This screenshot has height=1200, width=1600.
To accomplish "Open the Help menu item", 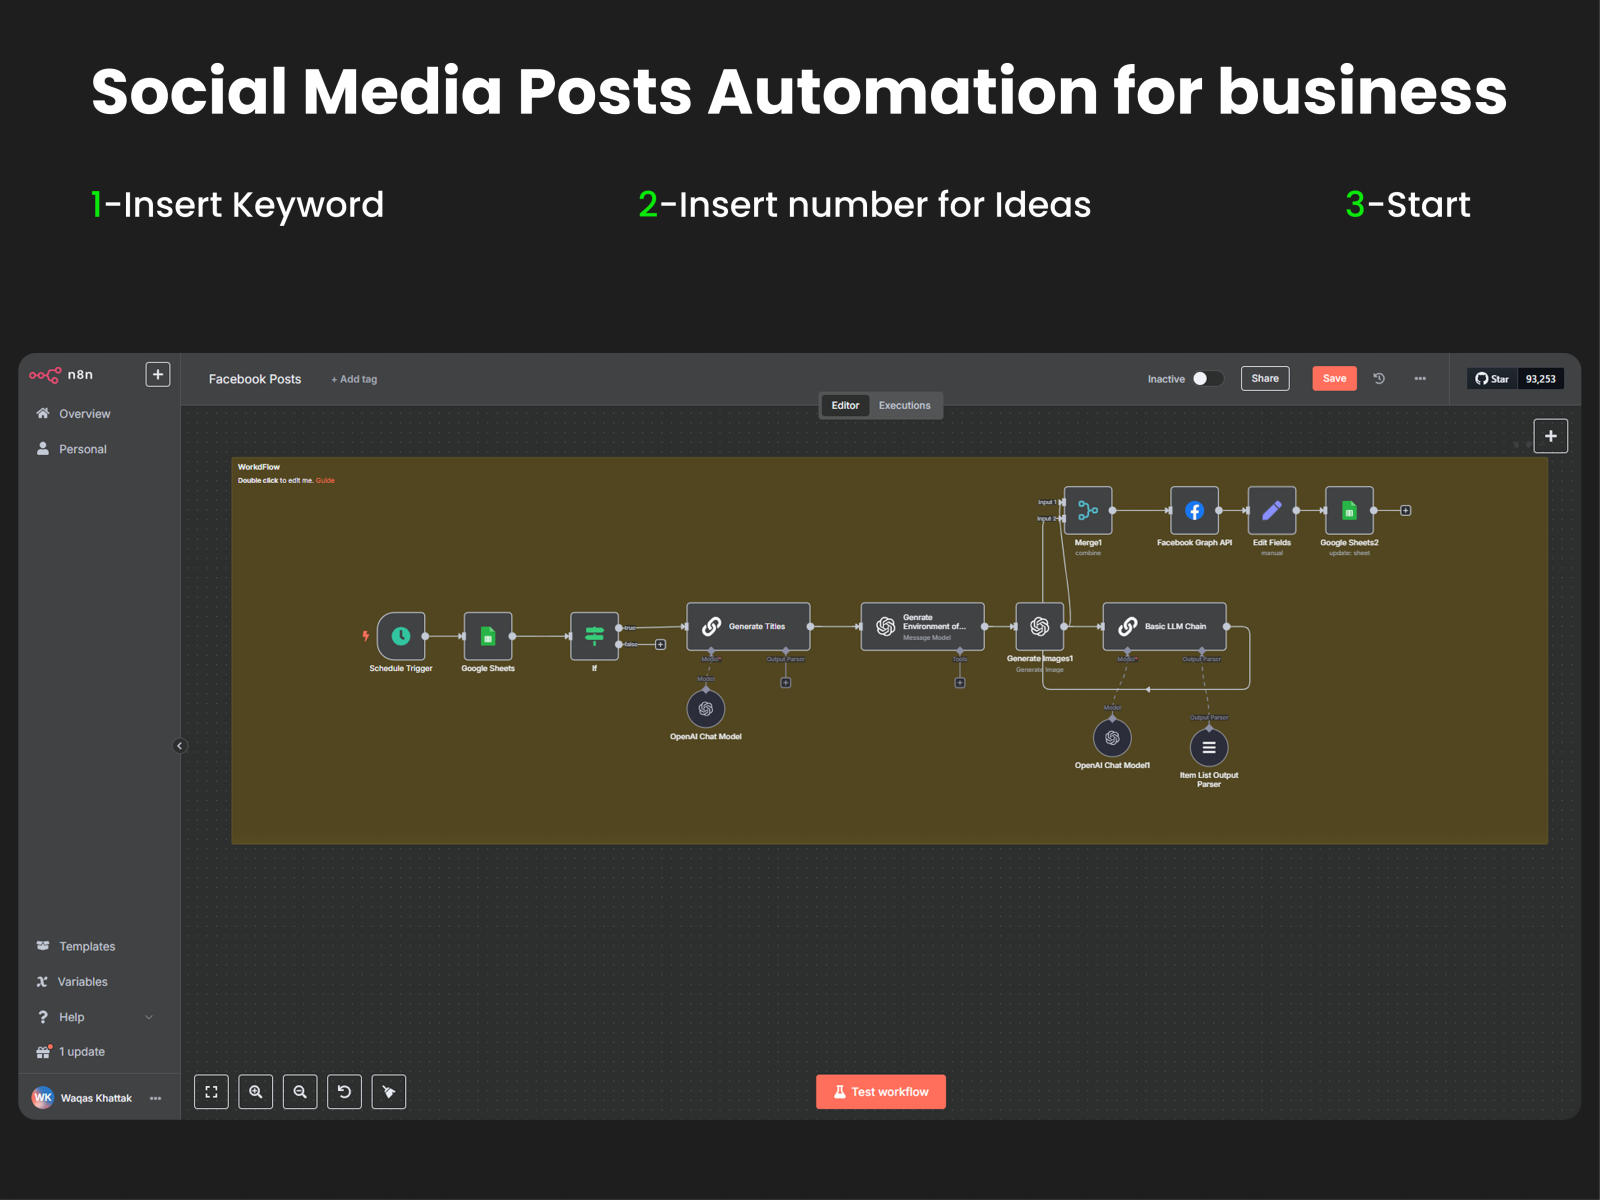I will [71, 1017].
